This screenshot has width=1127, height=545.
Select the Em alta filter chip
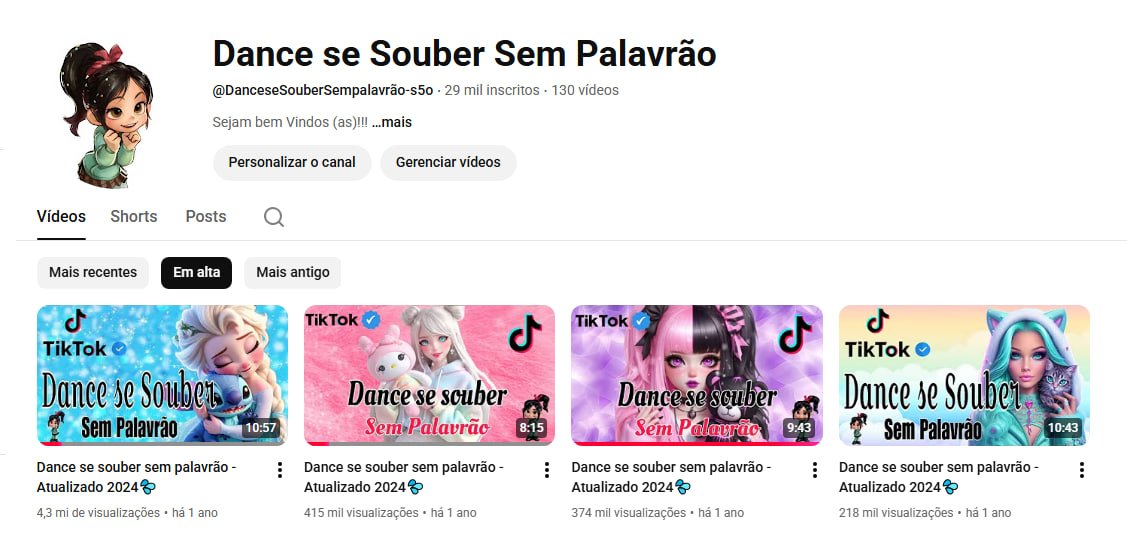pos(196,272)
